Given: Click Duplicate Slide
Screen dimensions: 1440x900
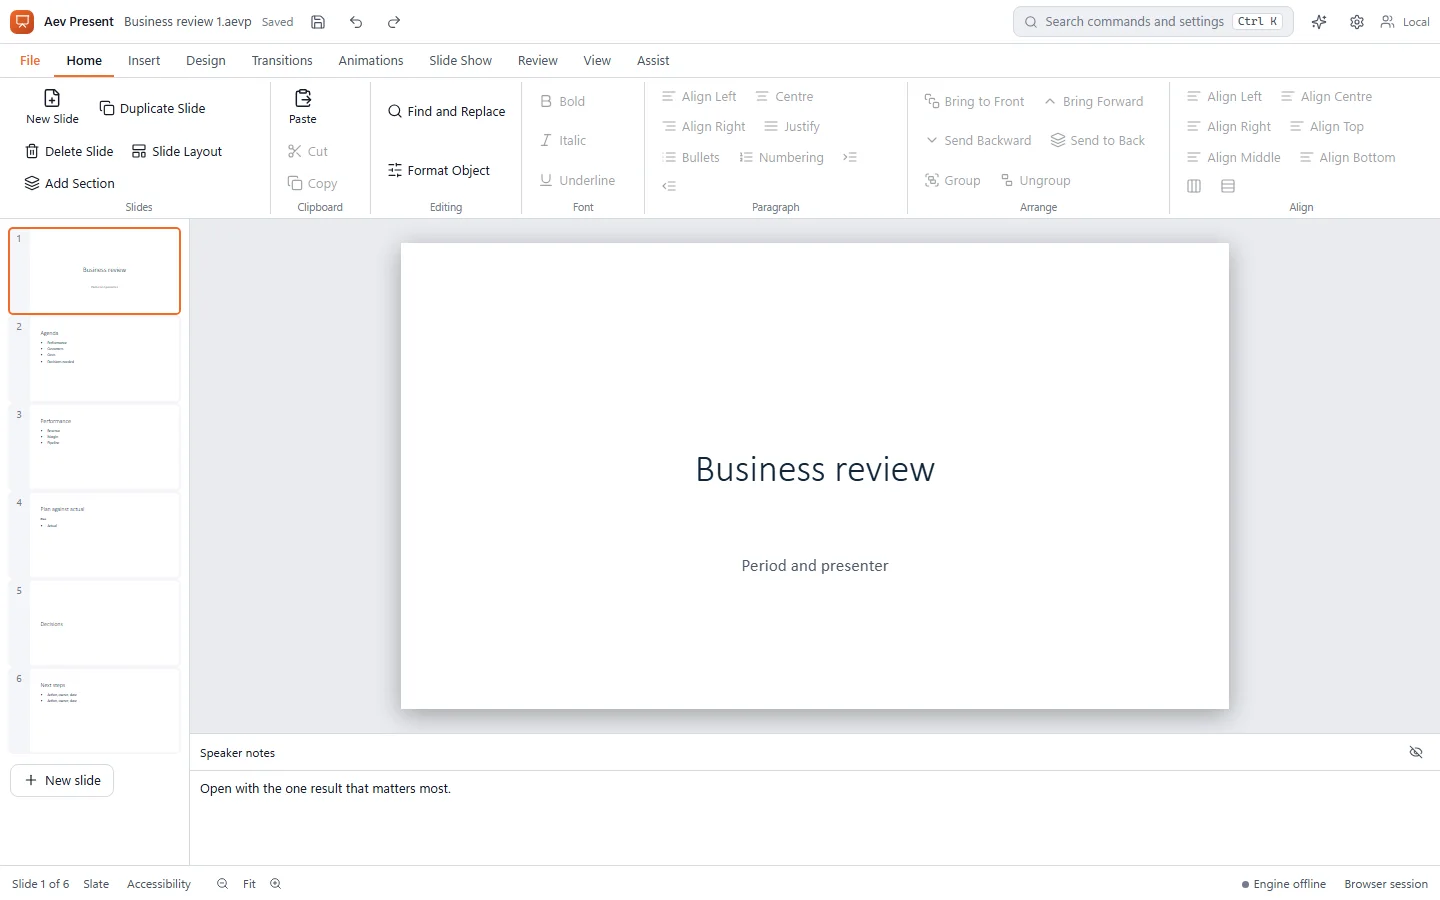Looking at the screenshot, I should [152, 108].
